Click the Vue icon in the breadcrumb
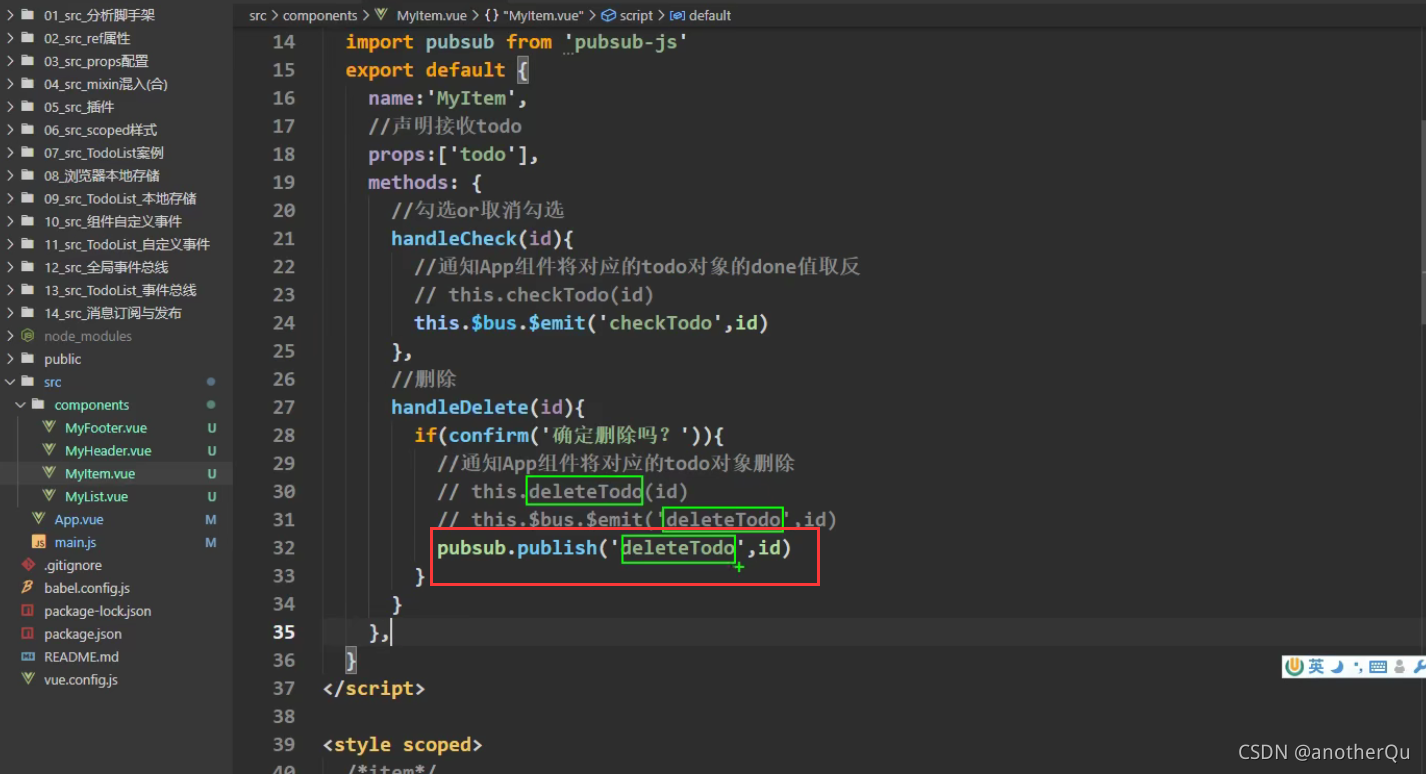The width and height of the screenshot is (1426, 774). point(381,15)
